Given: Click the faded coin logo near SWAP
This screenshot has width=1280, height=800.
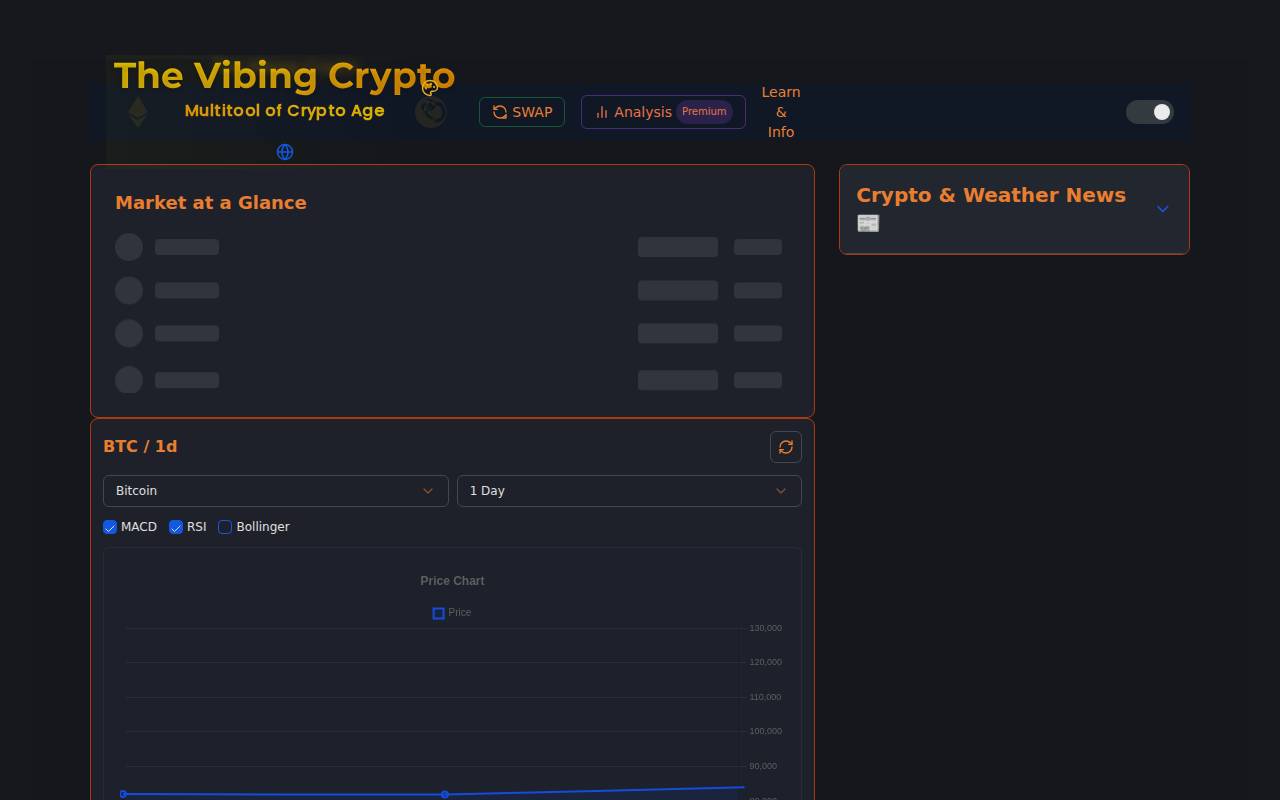Looking at the screenshot, I should 431,112.
